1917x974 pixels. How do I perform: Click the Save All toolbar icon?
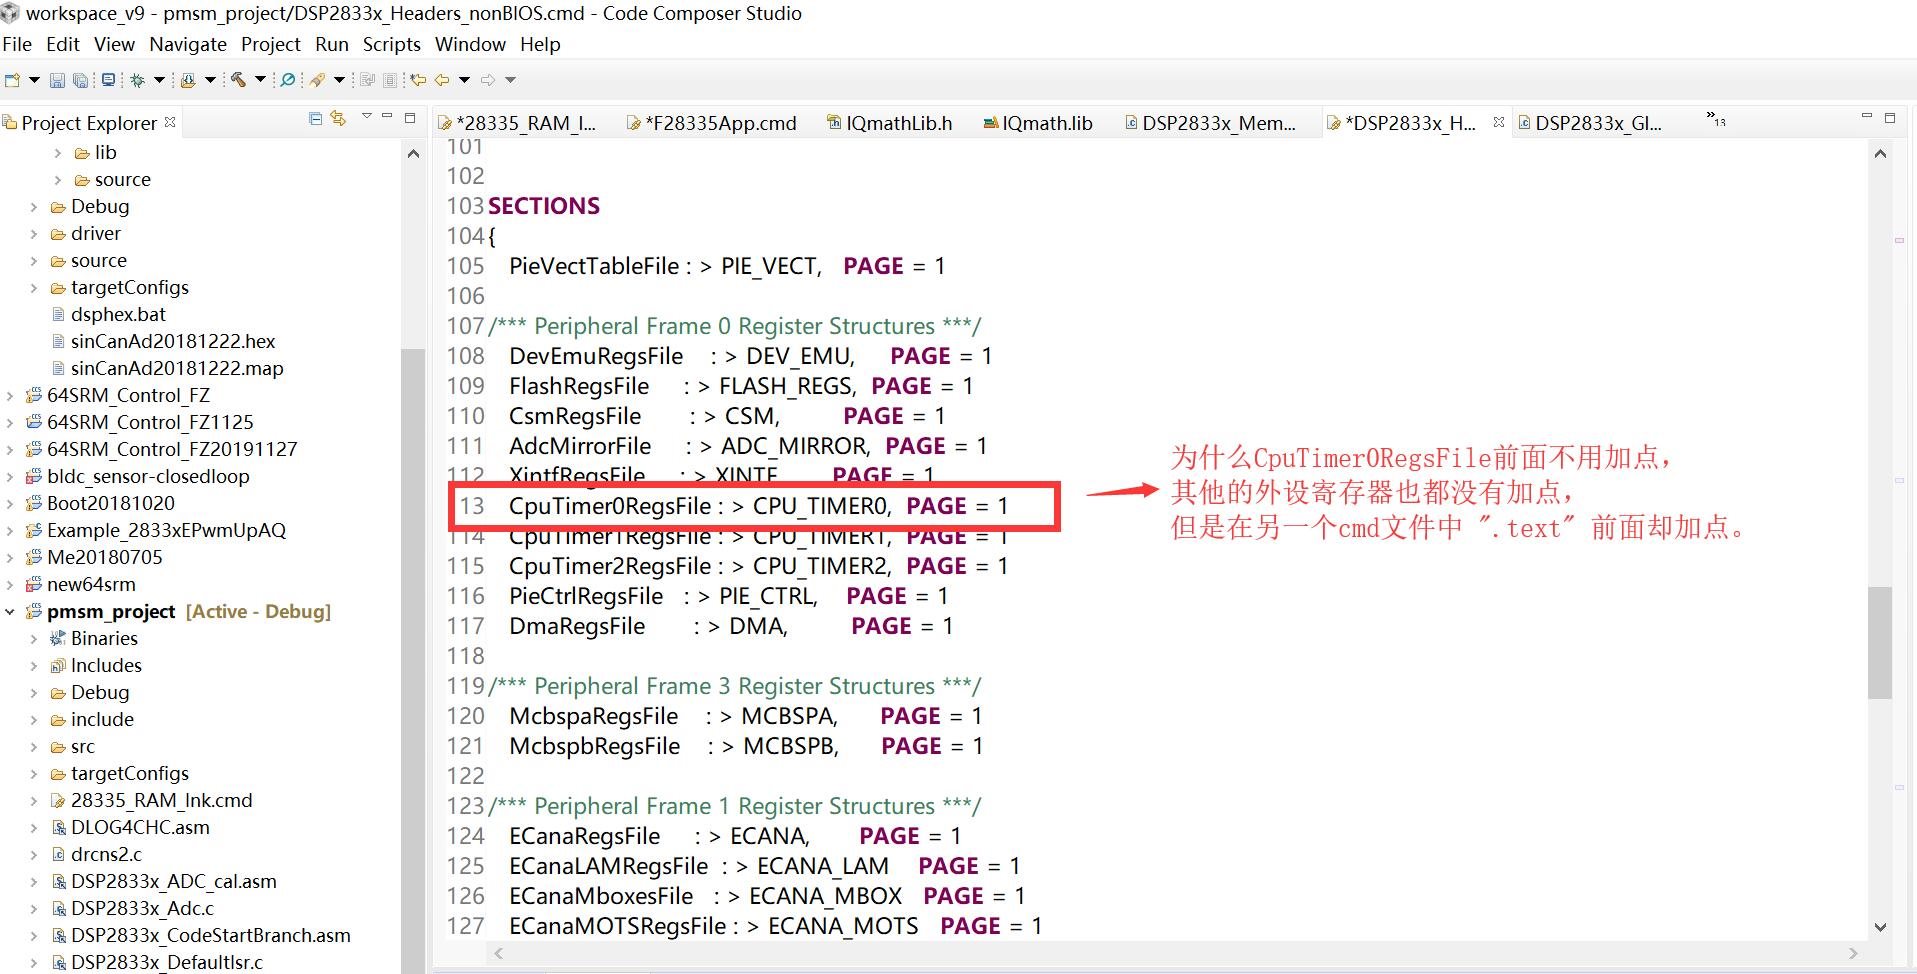point(80,80)
